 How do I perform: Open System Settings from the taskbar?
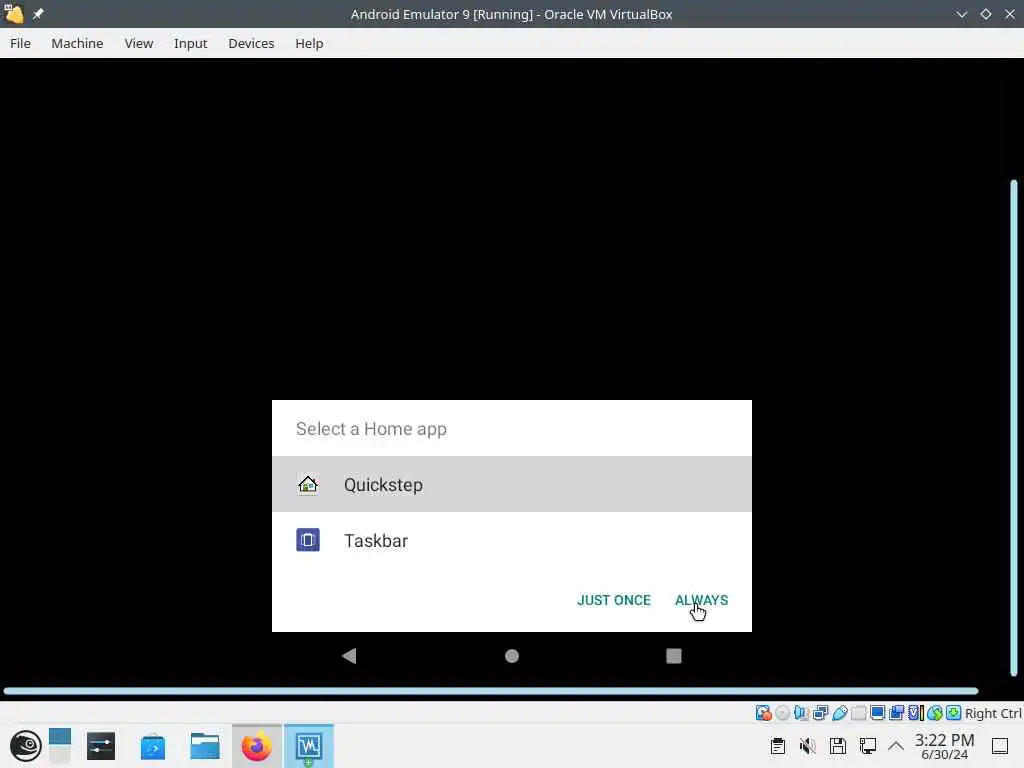(x=101, y=746)
